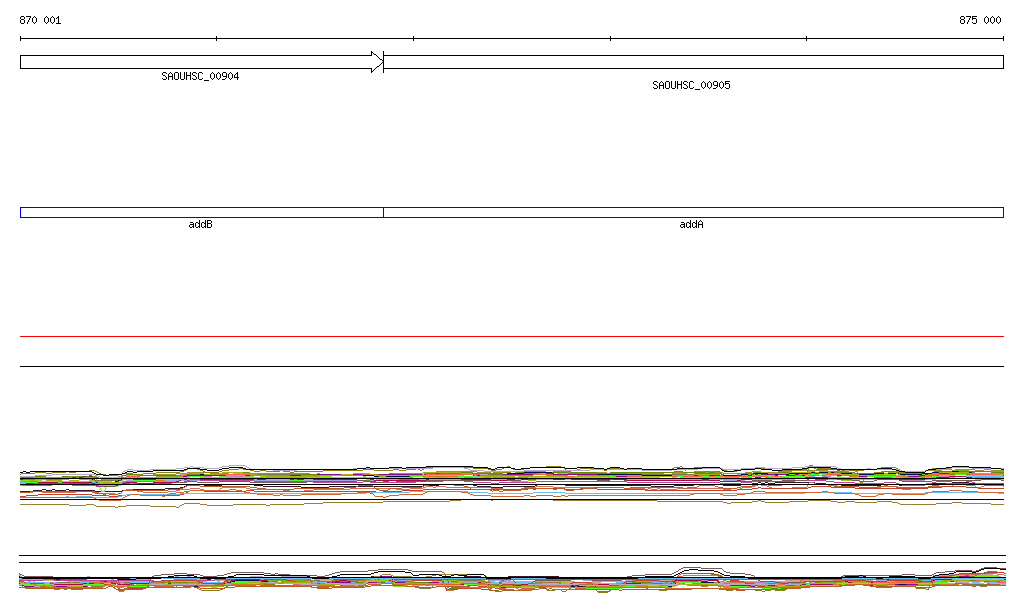The image size is (1024, 611).
Task: Click the addB name label
Action: click(x=200, y=224)
